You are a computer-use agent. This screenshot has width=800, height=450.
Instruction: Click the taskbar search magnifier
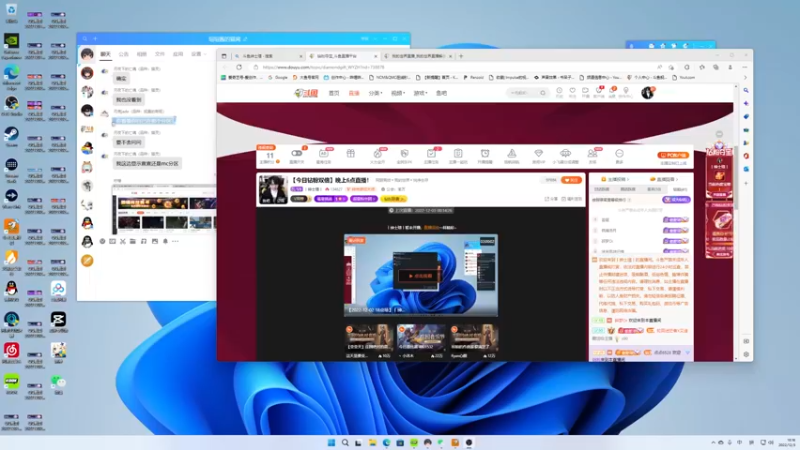pos(345,442)
